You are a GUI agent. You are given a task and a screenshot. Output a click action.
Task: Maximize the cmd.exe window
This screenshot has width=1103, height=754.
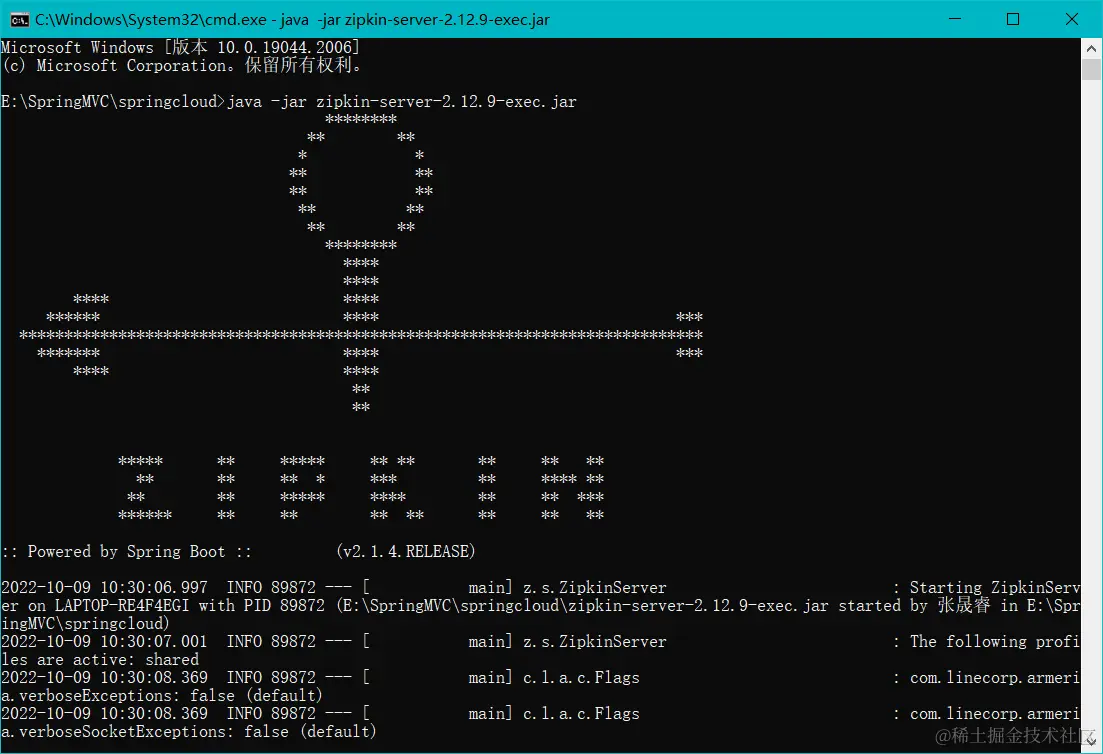1013,19
